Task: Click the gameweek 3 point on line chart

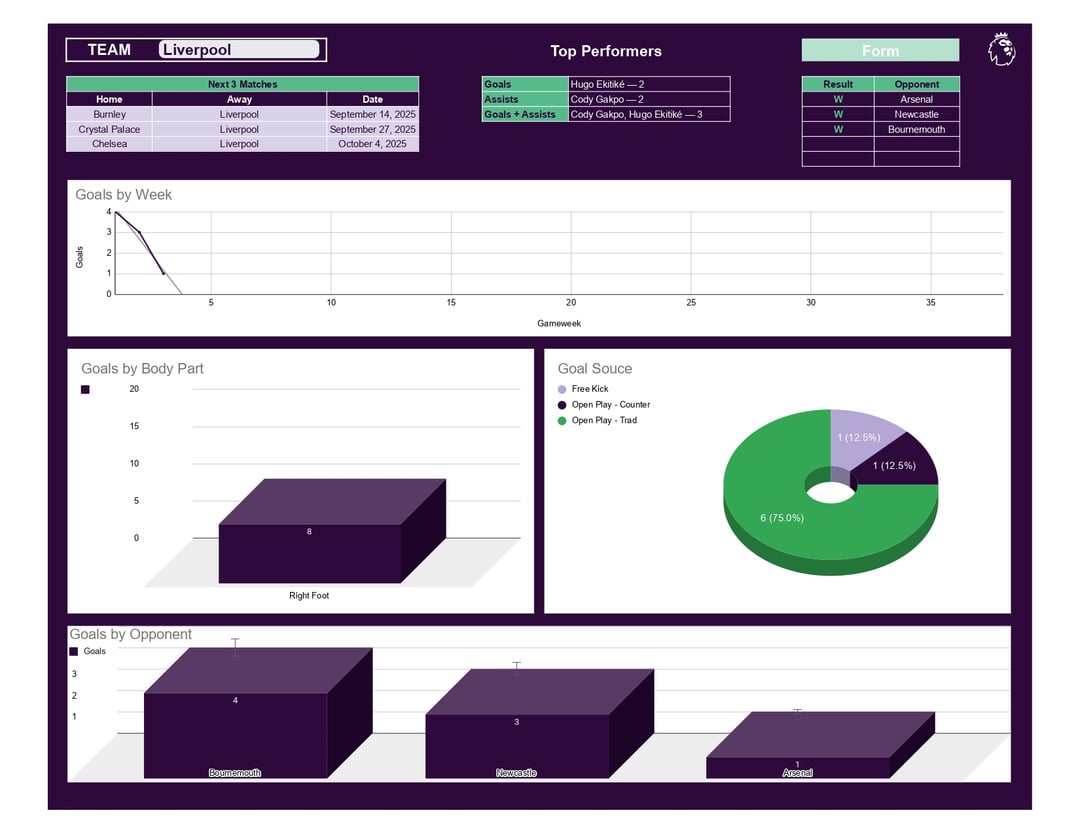Action: [163, 273]
